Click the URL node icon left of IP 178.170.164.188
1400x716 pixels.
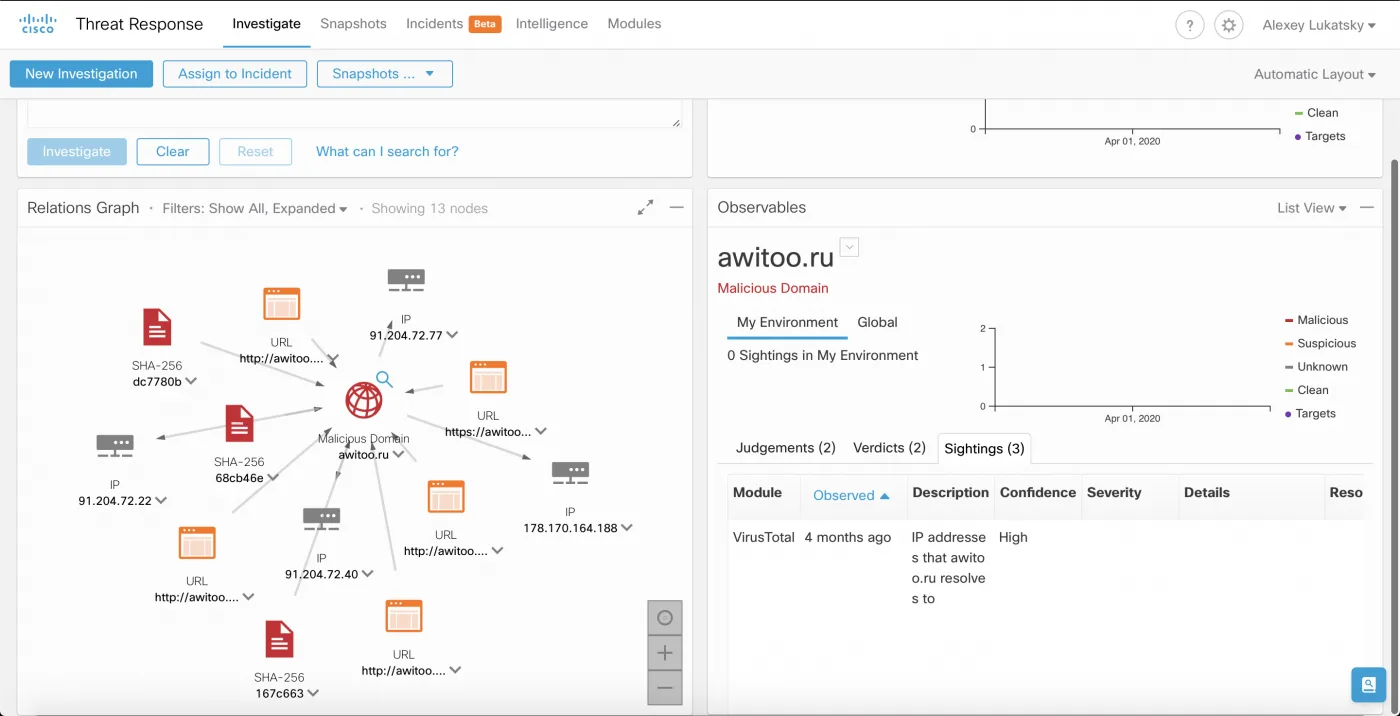(x=446, y=497)
